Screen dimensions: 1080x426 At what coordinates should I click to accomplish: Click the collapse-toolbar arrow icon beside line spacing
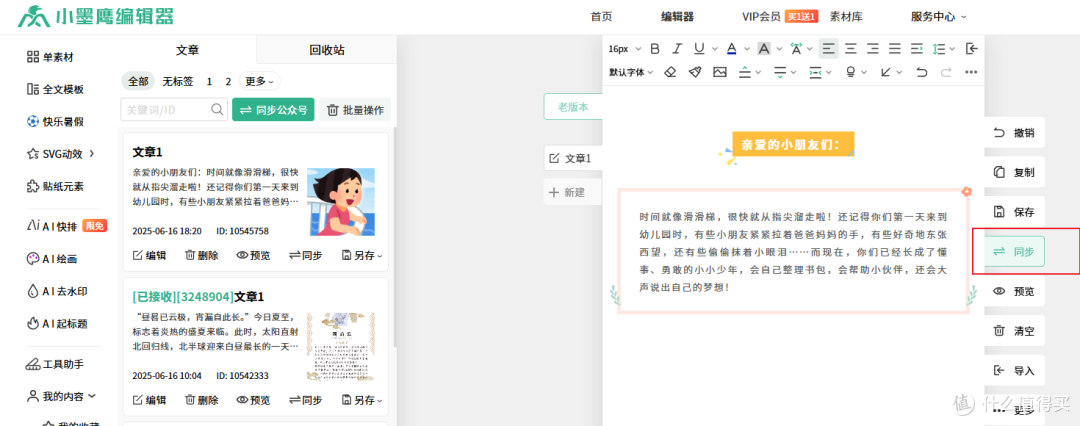click(972, 48)
